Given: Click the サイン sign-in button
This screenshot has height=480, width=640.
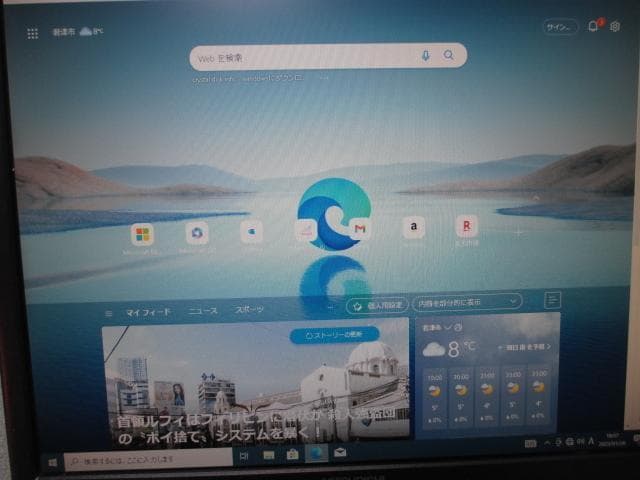Looking at the screenshot, I should (x=559, y=27).
